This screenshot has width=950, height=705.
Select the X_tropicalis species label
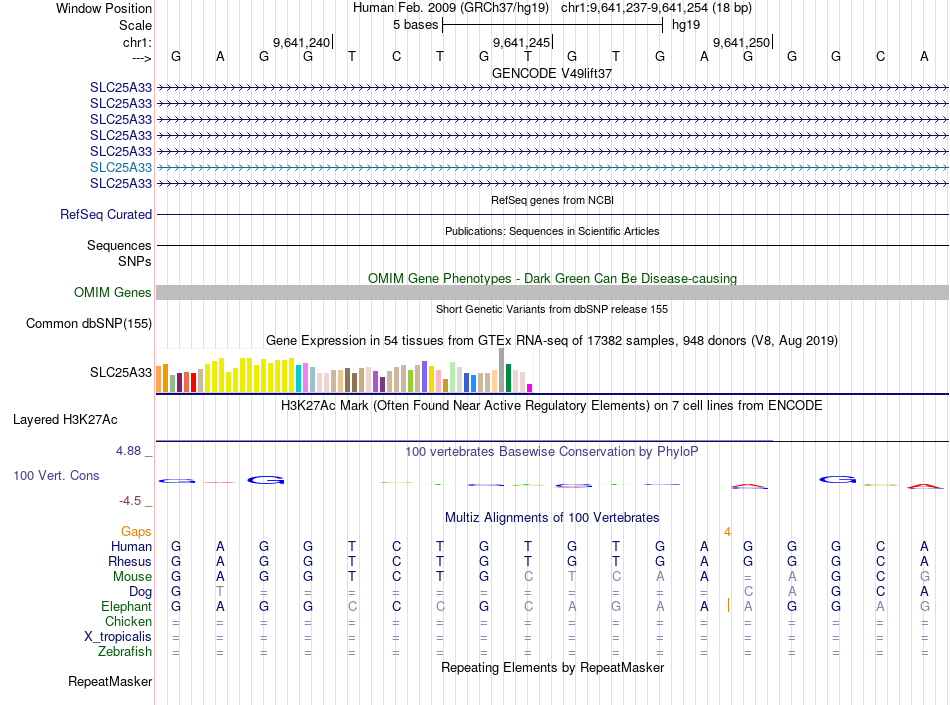[x=118, y=637]
